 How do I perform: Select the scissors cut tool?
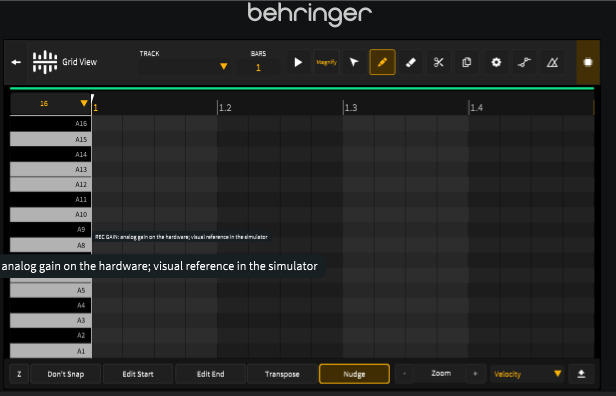[x=438, y=62]
